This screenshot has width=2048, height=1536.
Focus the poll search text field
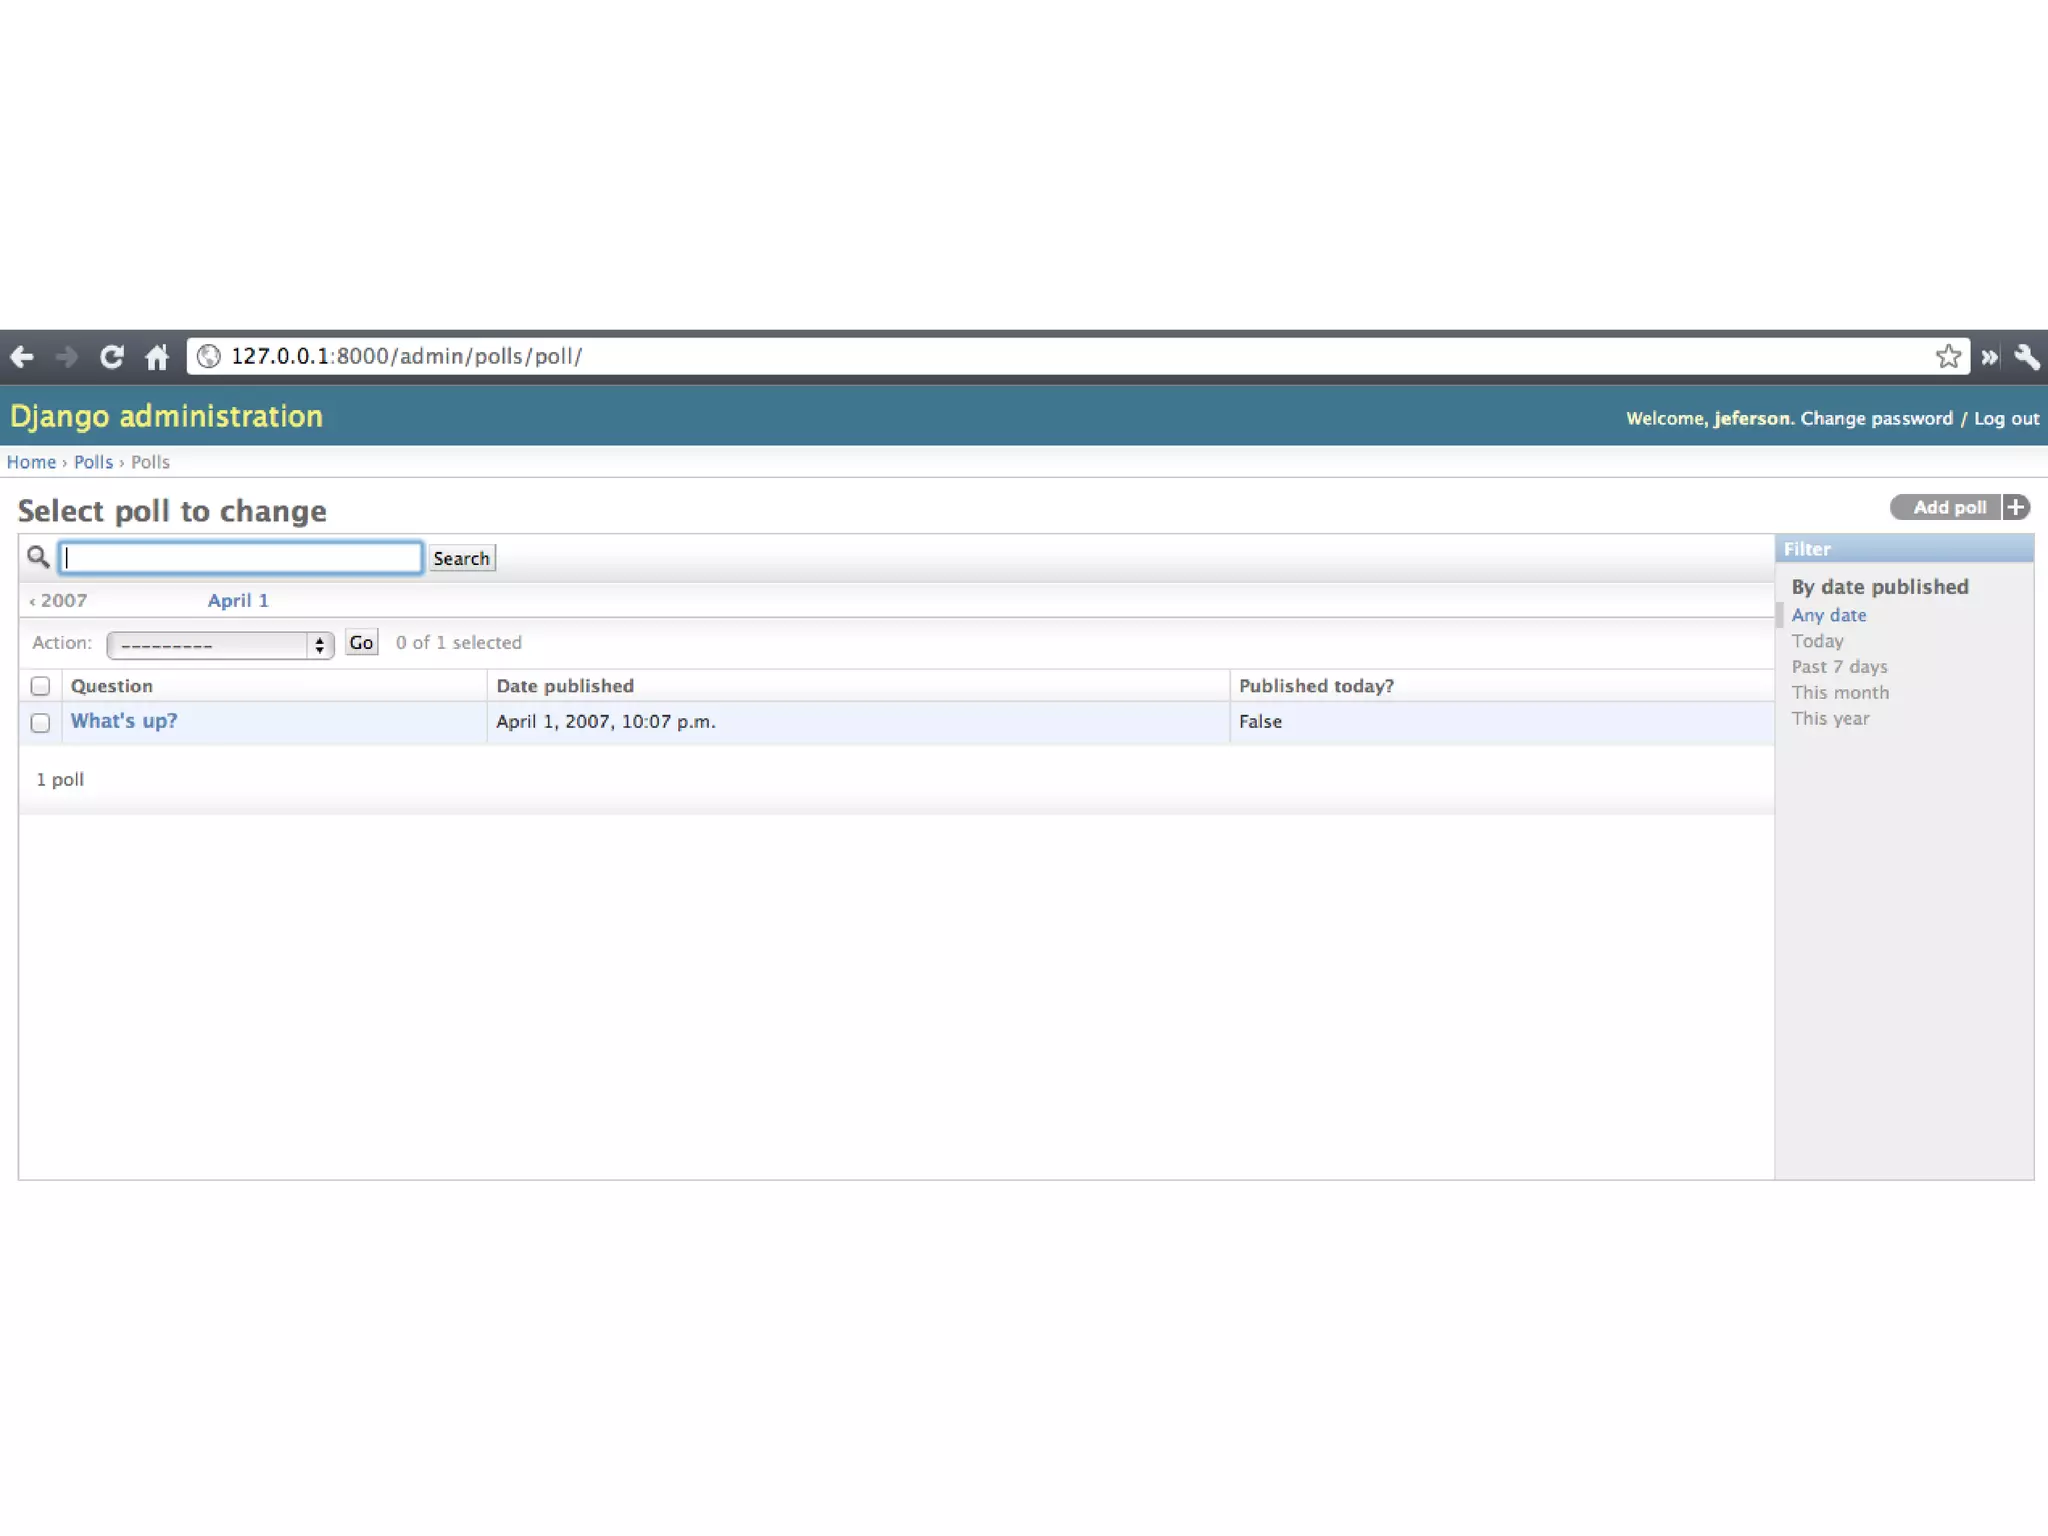(x=240, y=558)
